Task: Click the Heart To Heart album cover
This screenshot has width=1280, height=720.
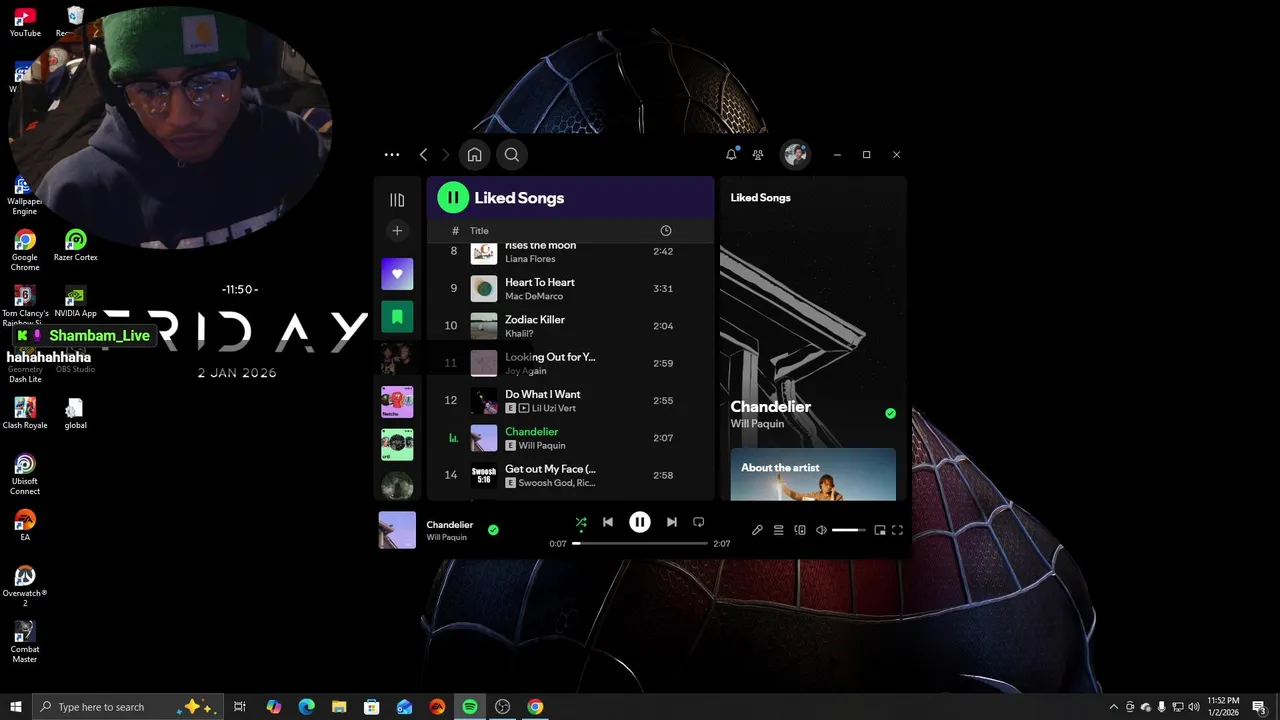Action: click(484, 289)
